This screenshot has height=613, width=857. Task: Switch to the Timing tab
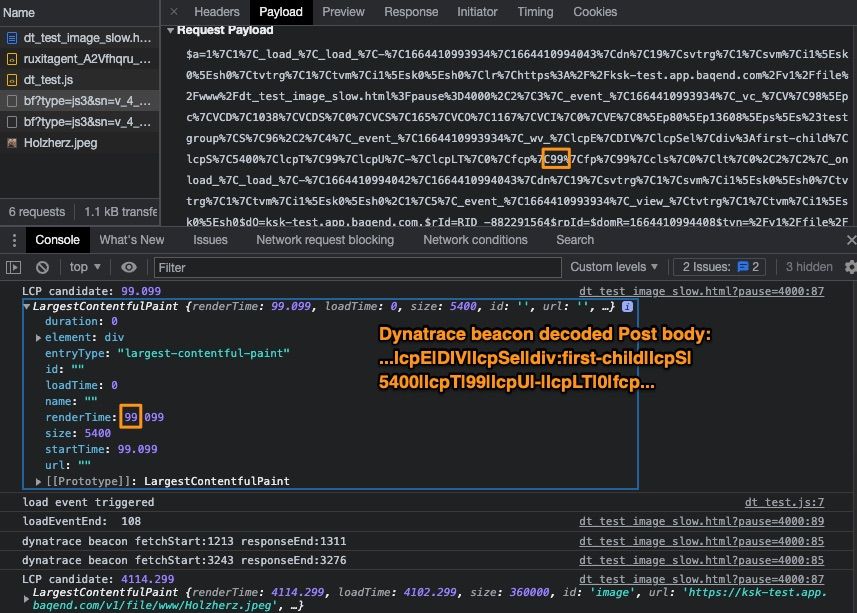pyautogui.click(x=535, y=12)
